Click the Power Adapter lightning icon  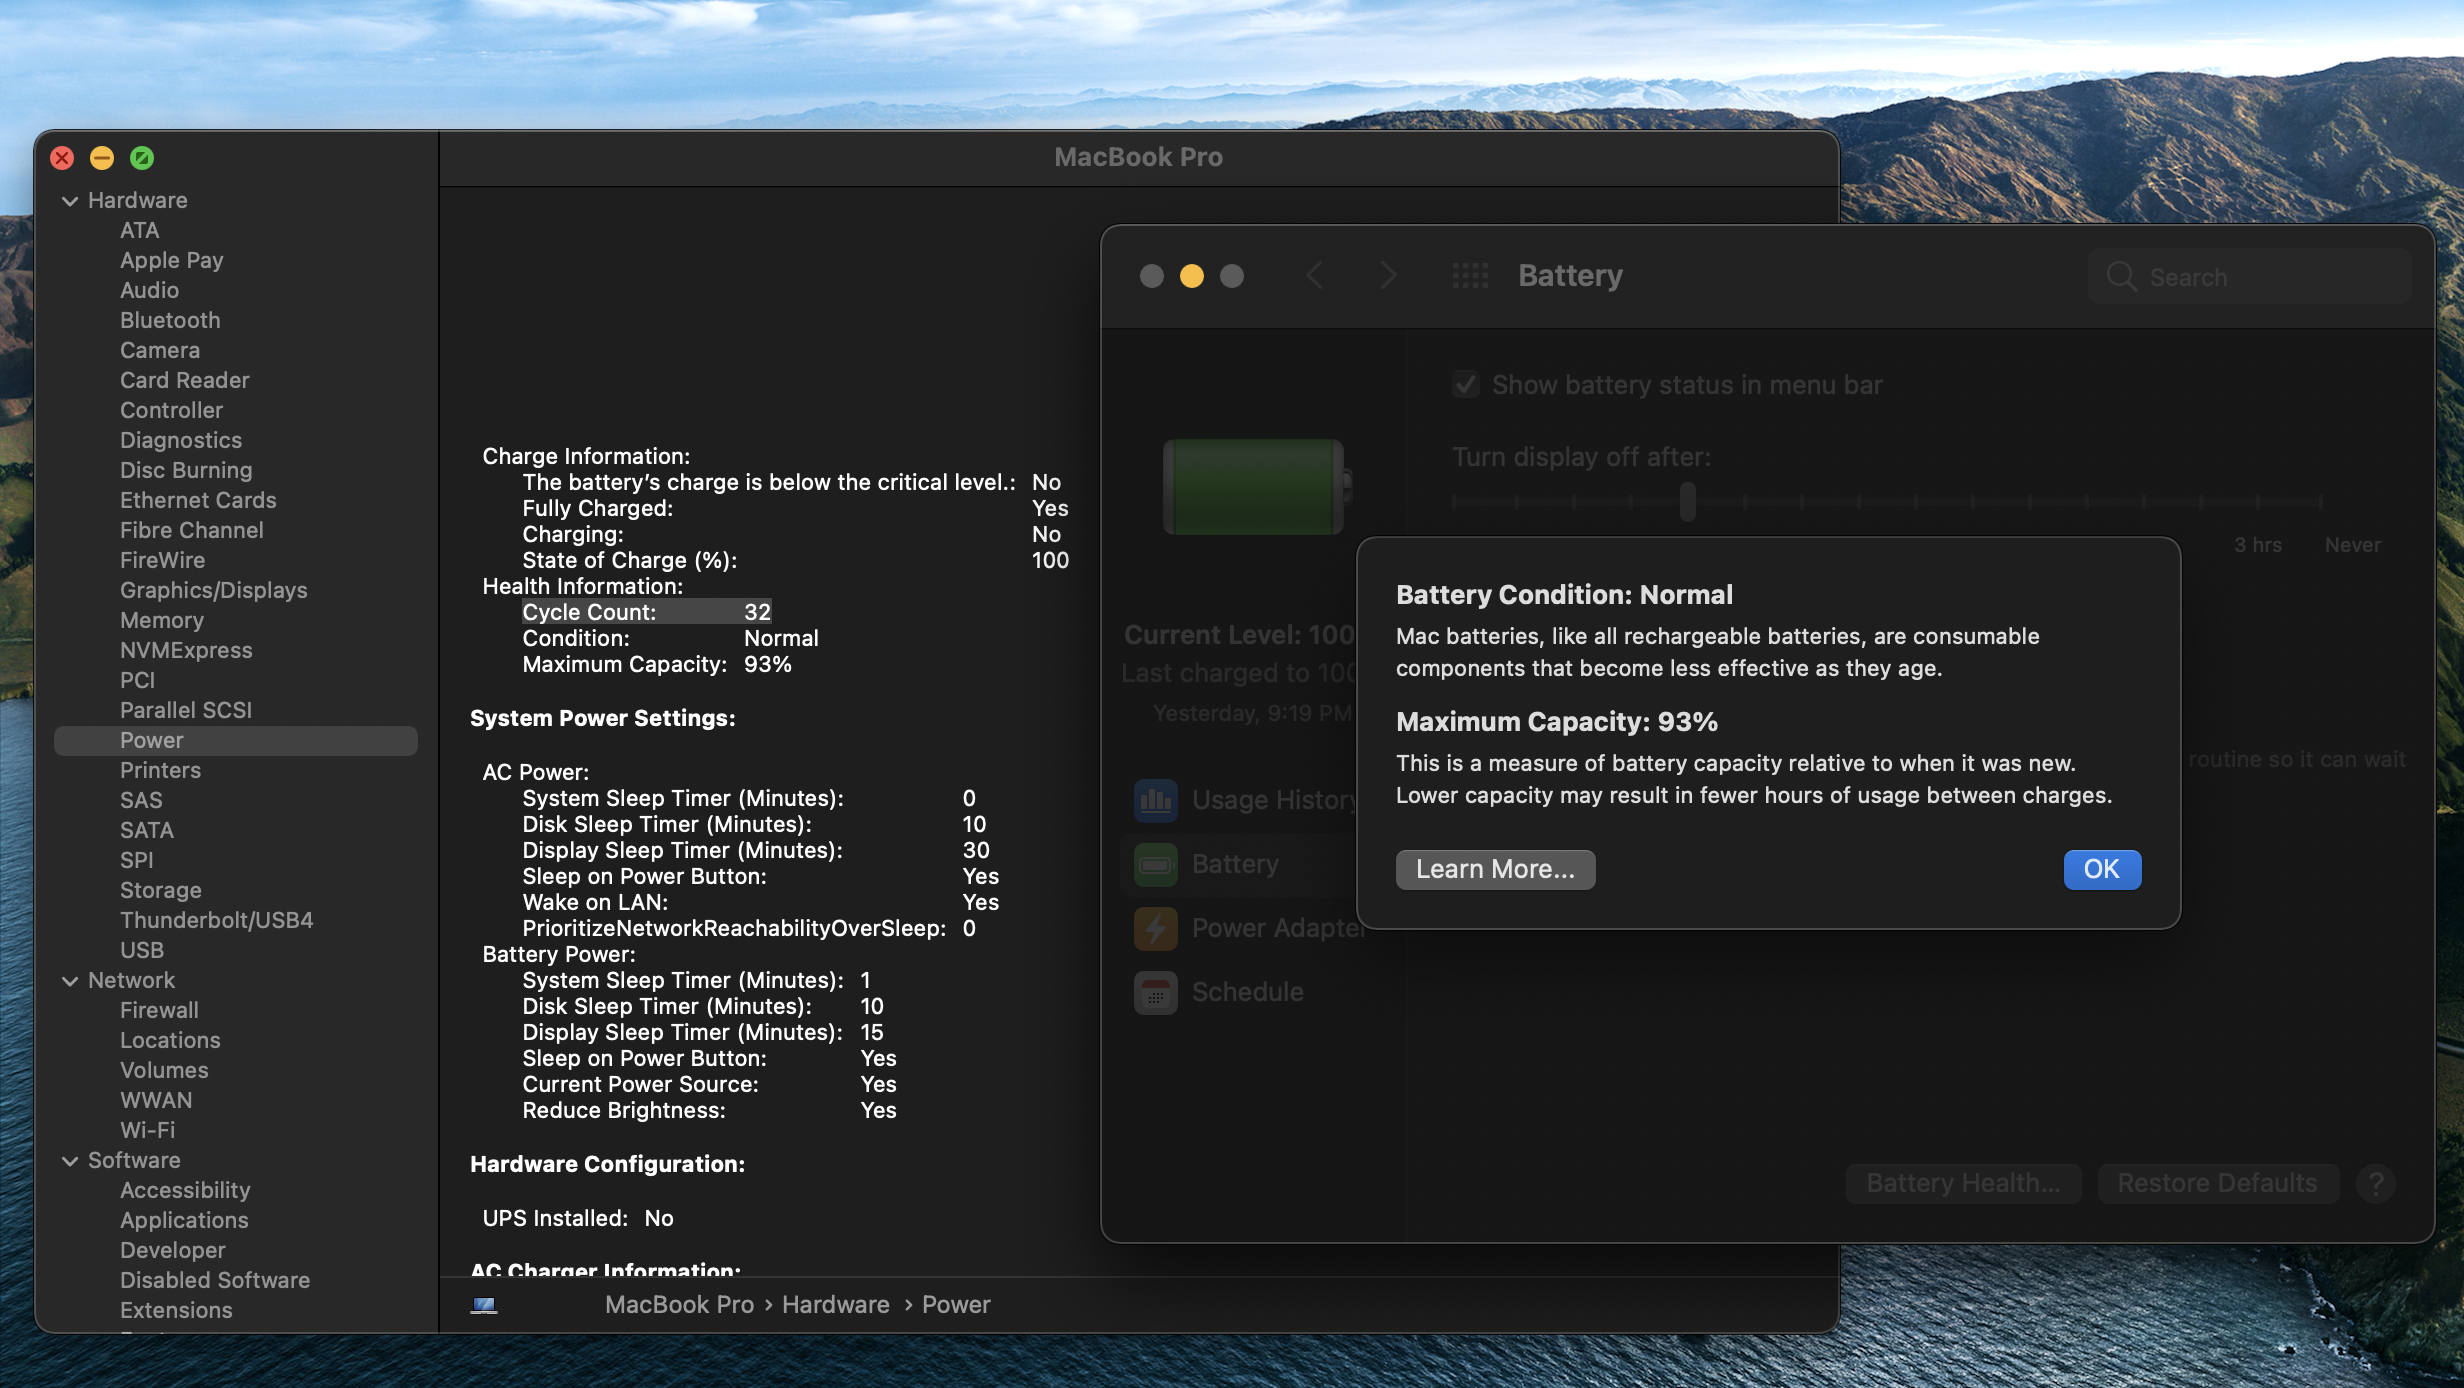[x=1155, y=928]
